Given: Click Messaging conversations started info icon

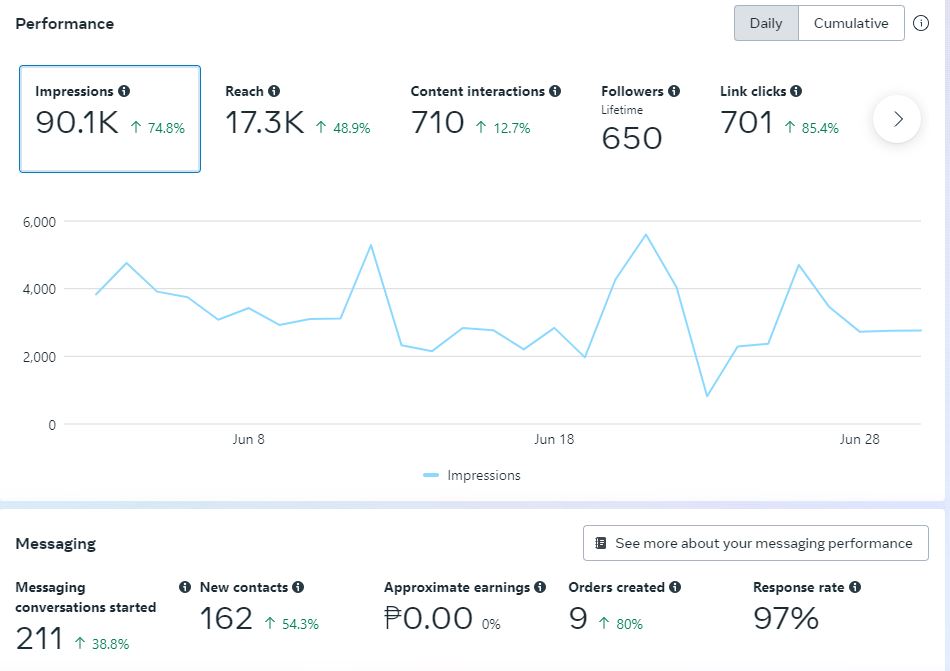Looking at the screenshot, I should pos(184,587).
